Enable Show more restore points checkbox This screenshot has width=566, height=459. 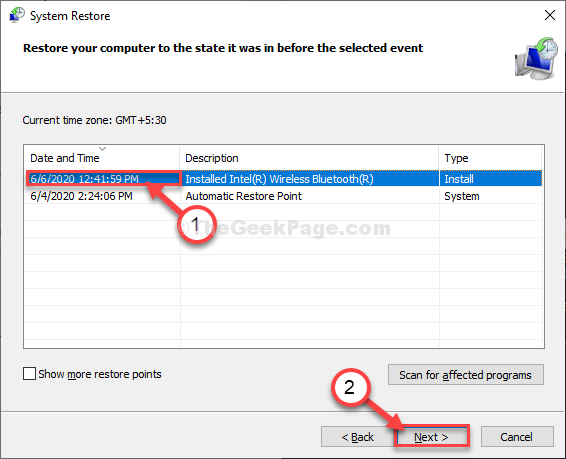tap(29, 373)
